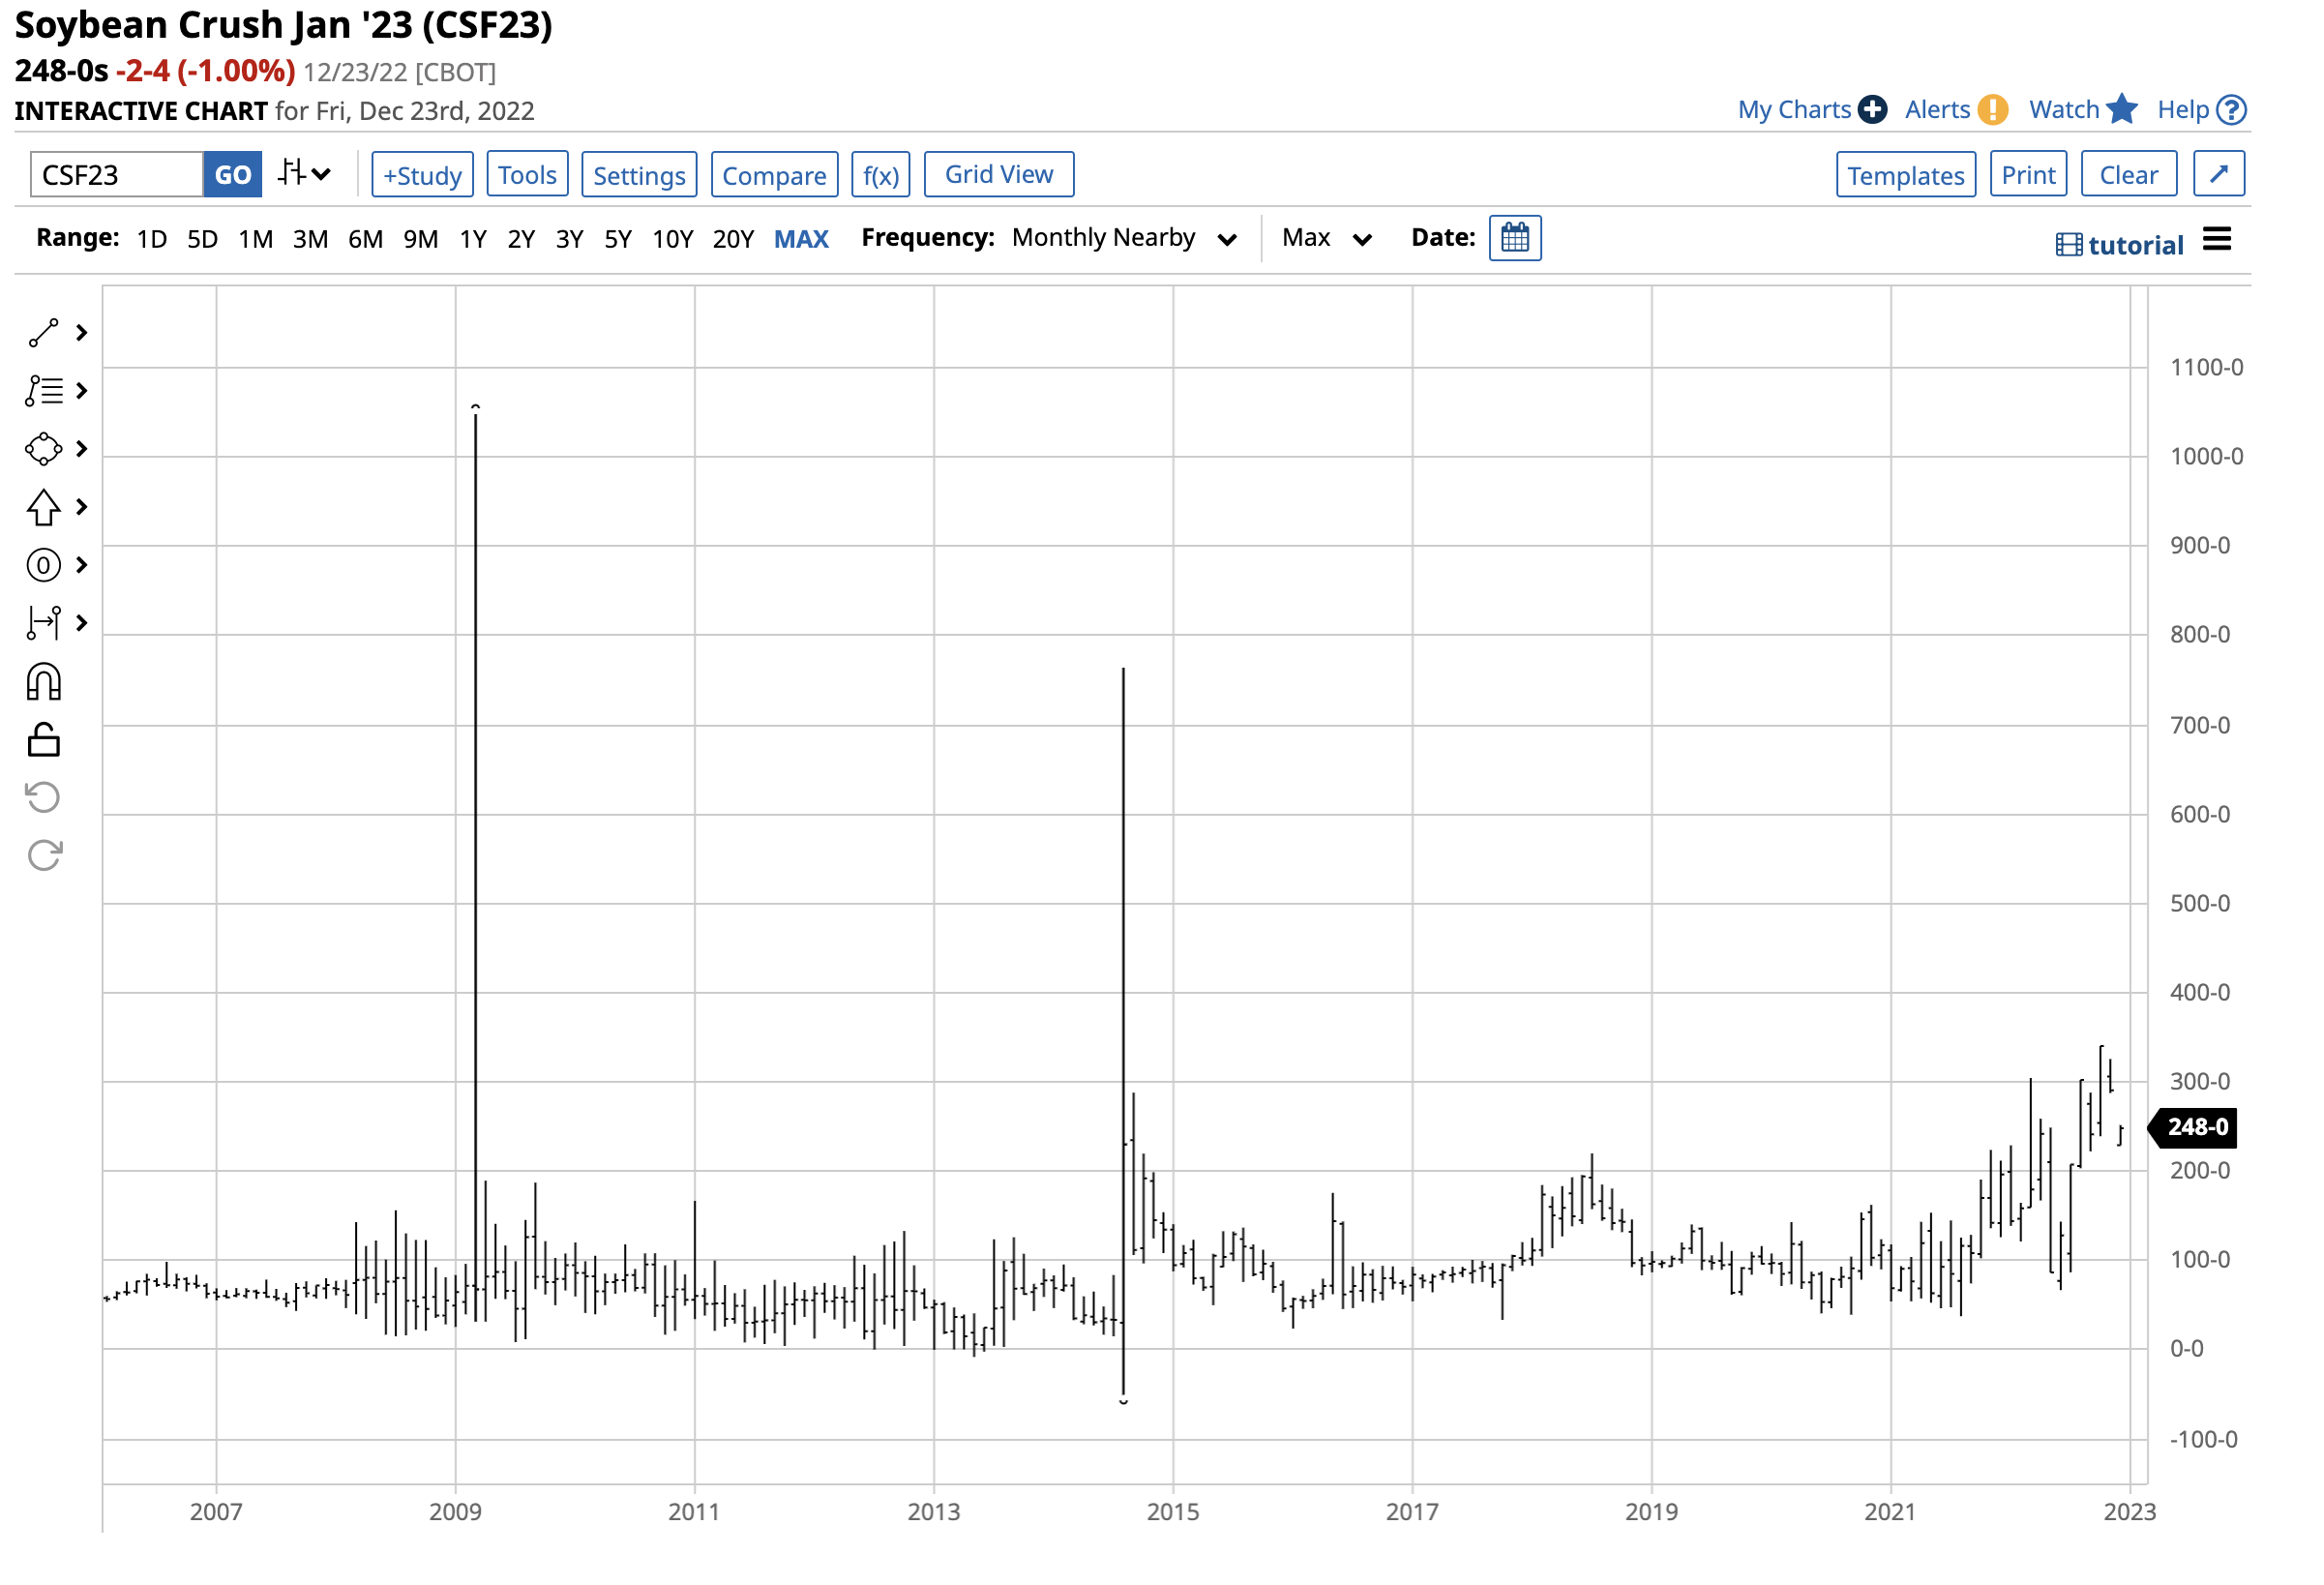
Task: Click the undo arrow icon
Action: [43, 798]
